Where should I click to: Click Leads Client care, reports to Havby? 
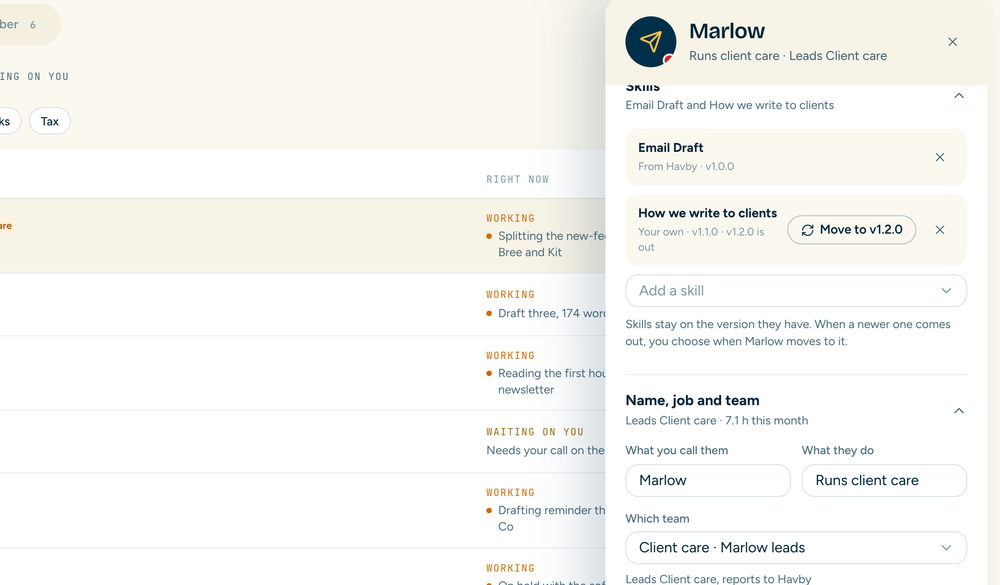click(718, 579)
